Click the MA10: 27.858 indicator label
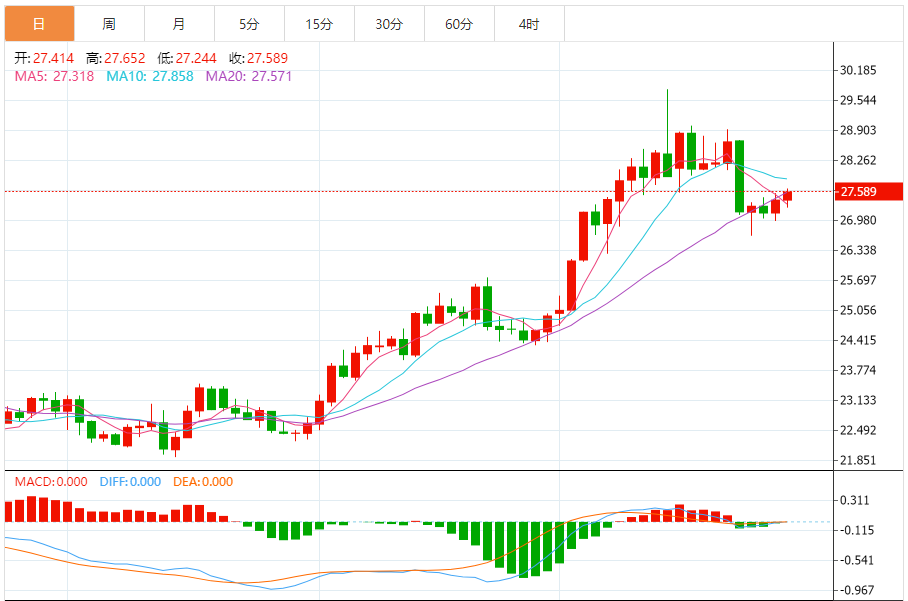 click(150, 76)
